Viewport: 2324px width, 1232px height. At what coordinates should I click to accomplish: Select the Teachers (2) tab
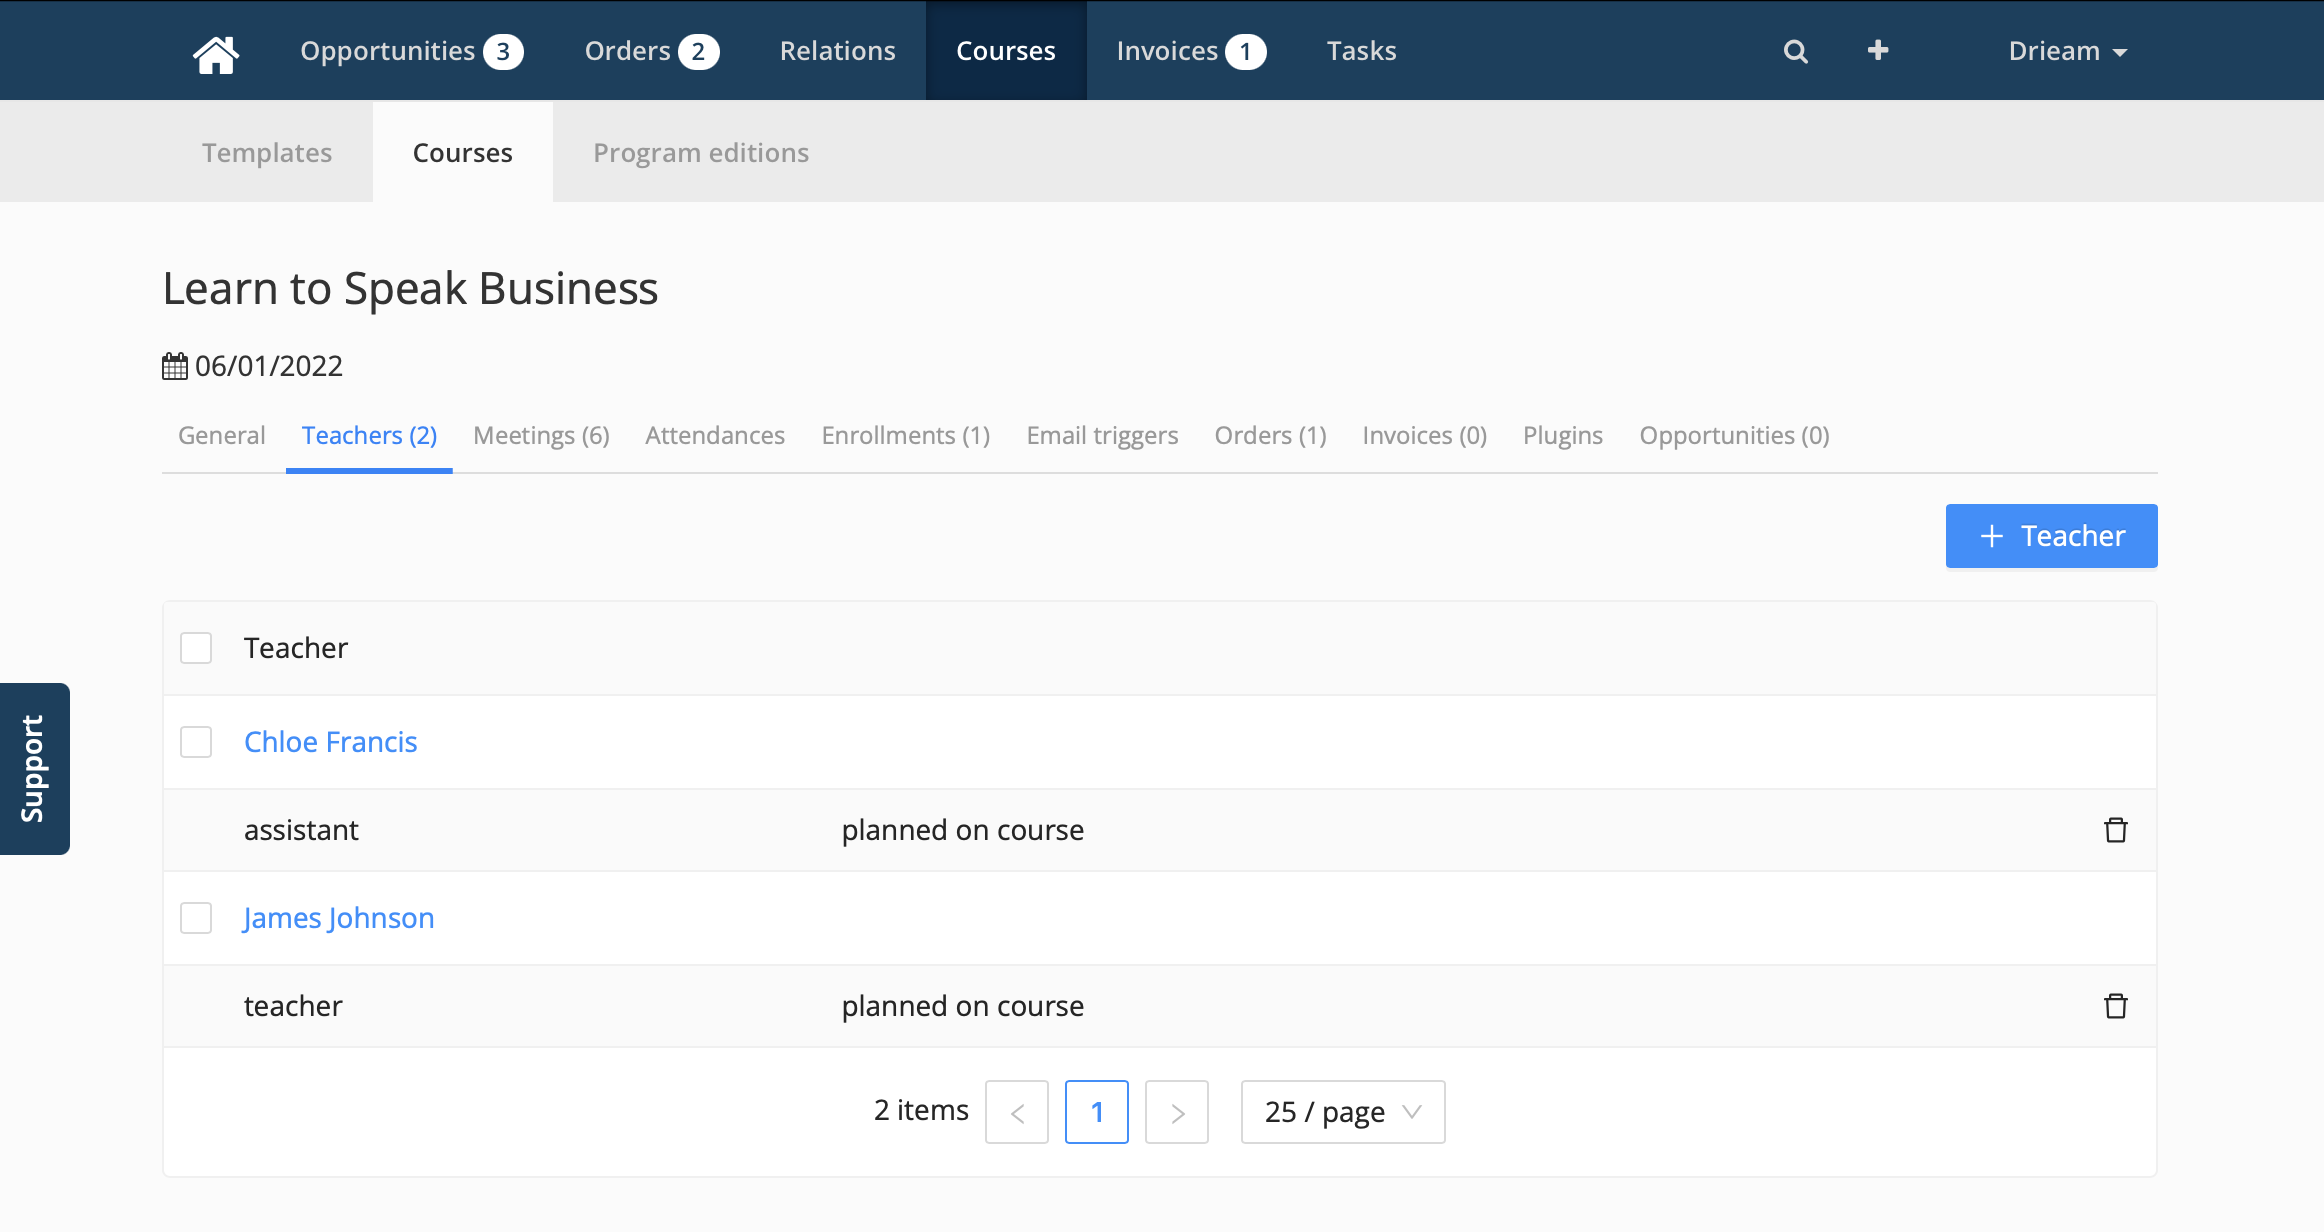369,435
